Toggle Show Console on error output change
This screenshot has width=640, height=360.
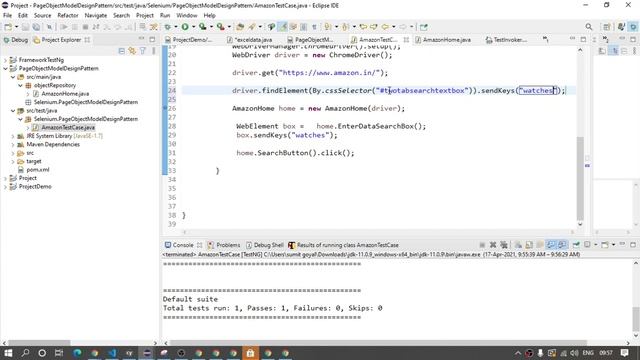562,245
